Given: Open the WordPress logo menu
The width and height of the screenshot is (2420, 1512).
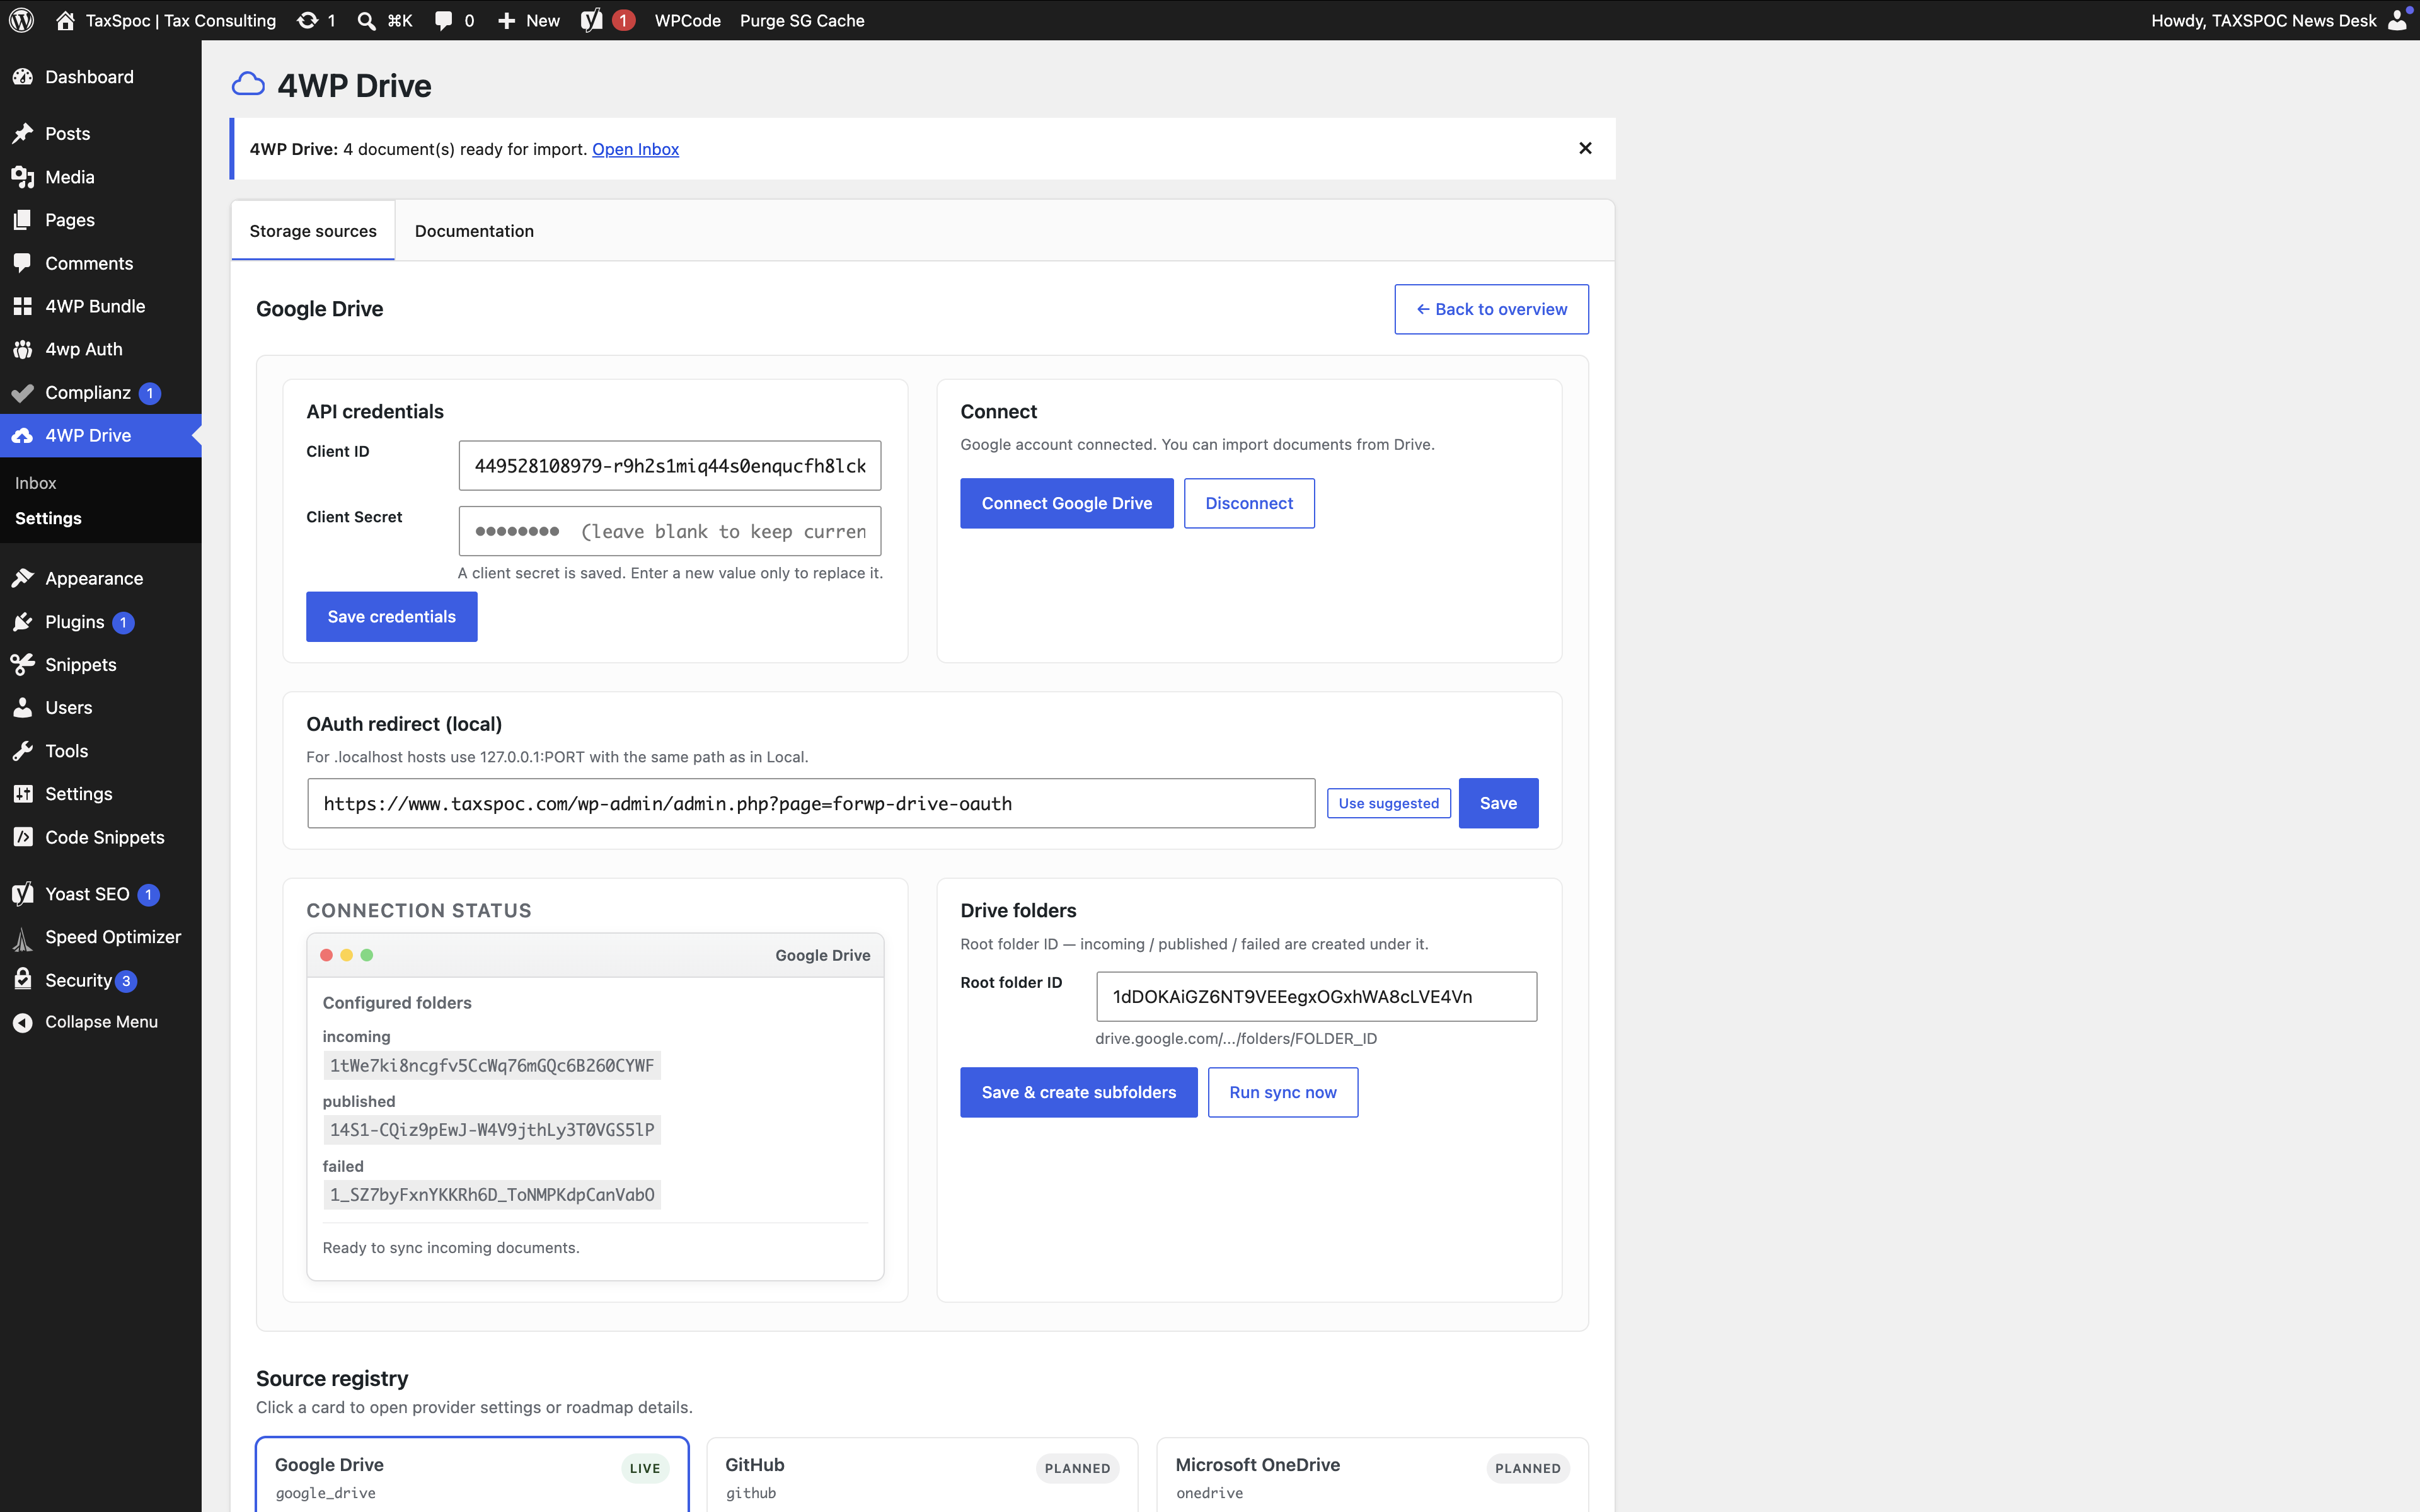Looking at the screenshot, I should [x=22, y=20].
